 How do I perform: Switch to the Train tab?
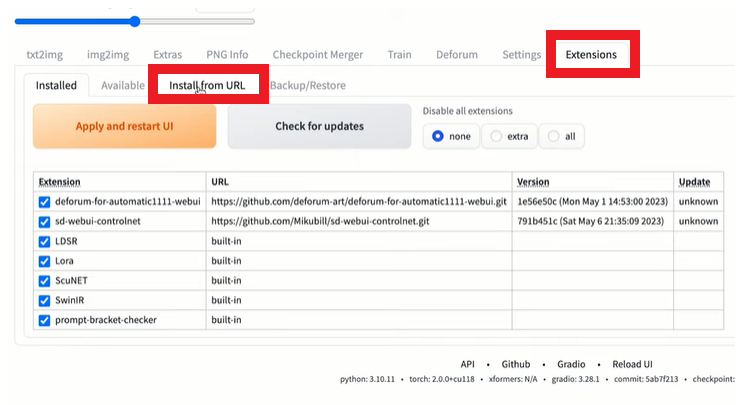[x=400, y=55]
